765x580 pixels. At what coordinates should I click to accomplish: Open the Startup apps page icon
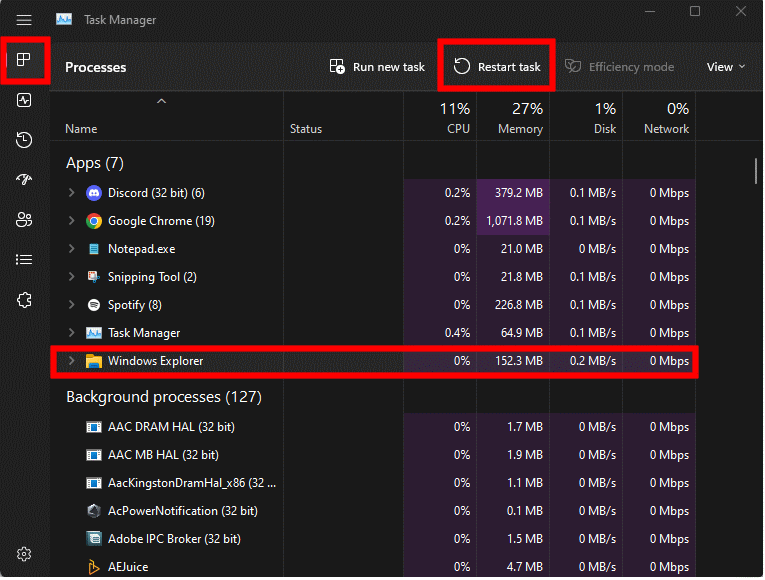click(x=25, y=180)
